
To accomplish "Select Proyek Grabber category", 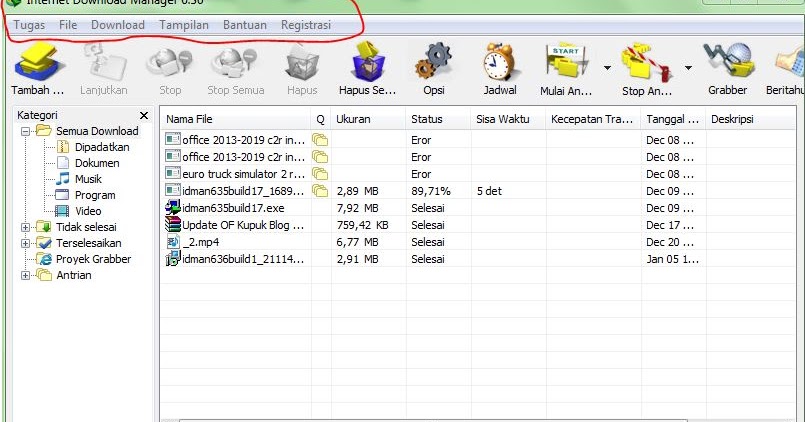I will click(93, 259).
